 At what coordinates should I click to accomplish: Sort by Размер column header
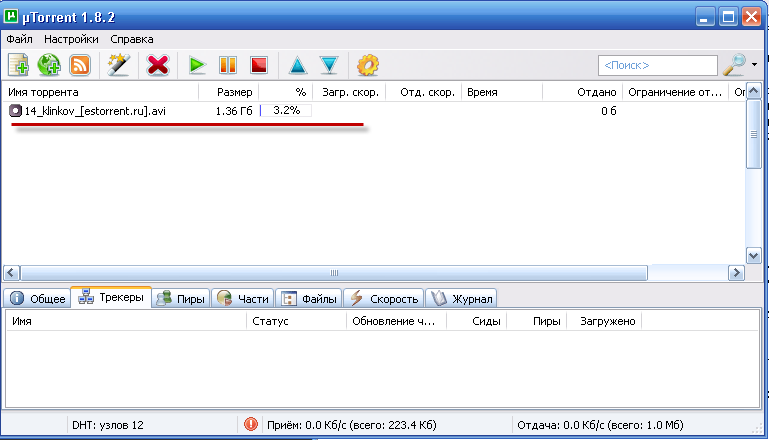click(x=229, y=92)
